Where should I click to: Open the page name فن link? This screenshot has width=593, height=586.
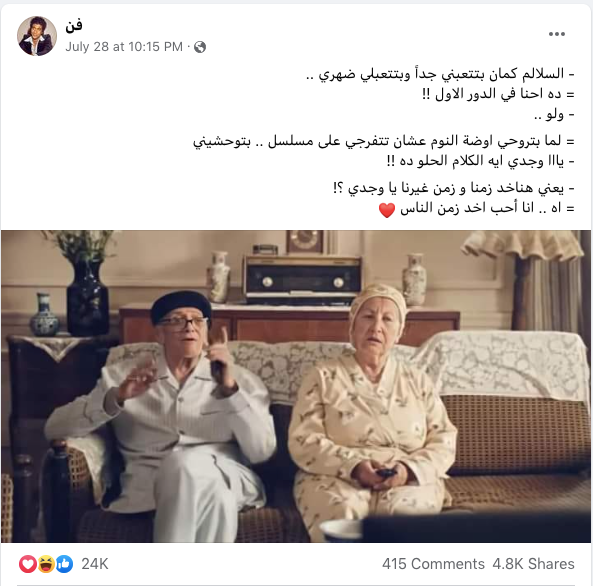[73, 26]
